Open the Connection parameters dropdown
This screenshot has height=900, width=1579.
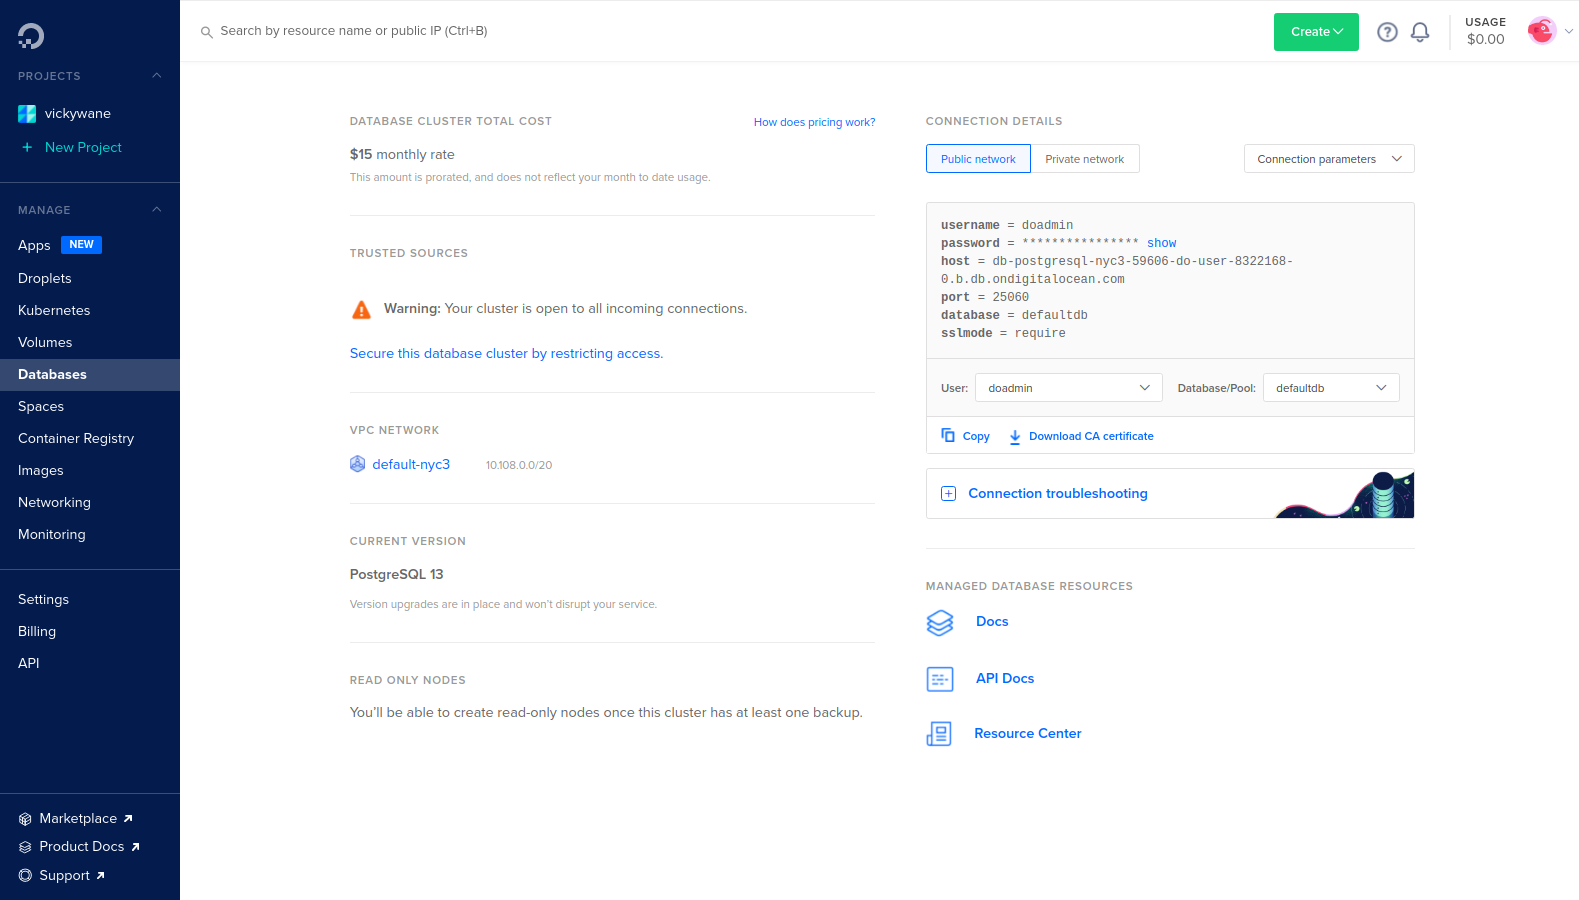tap(1329, 159)
